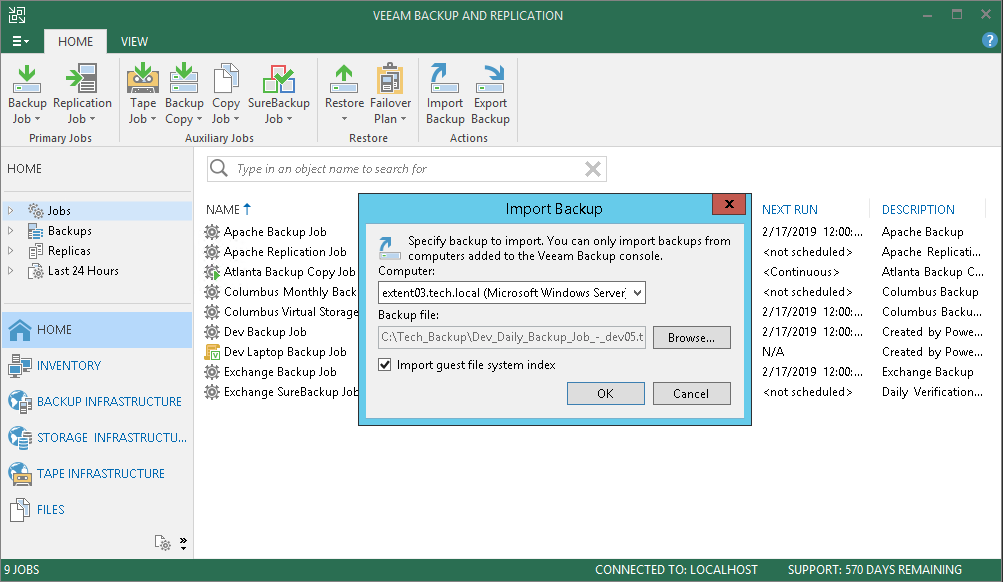The width and height of the screenshot is (1003, 582).
Task: Click the Browse... button
Action: tap(691, 338)
